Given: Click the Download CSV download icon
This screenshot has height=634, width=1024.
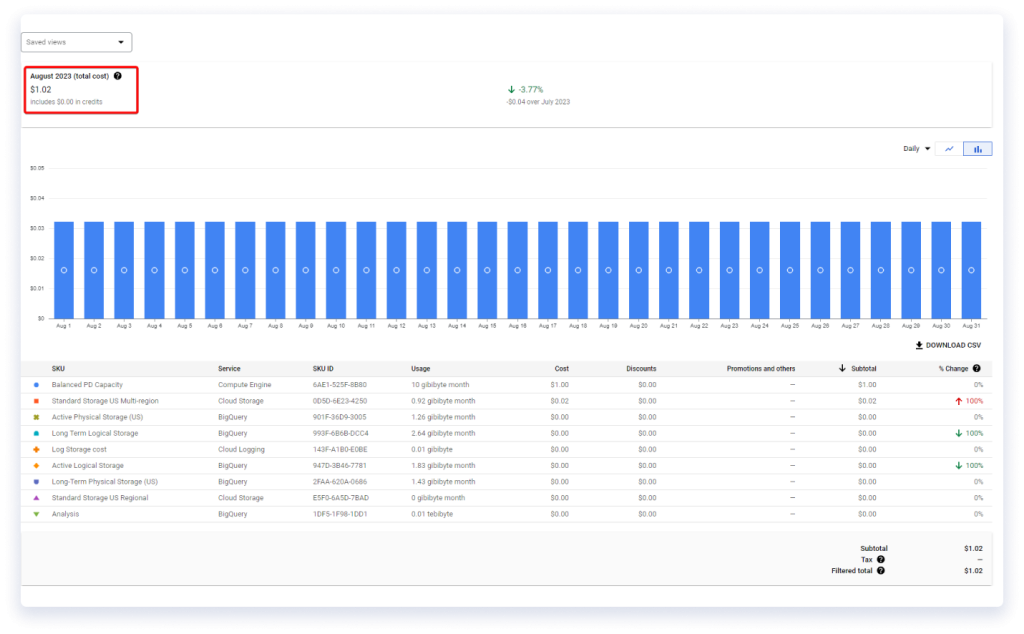Looking at the screenshot, I should point(919,345).
